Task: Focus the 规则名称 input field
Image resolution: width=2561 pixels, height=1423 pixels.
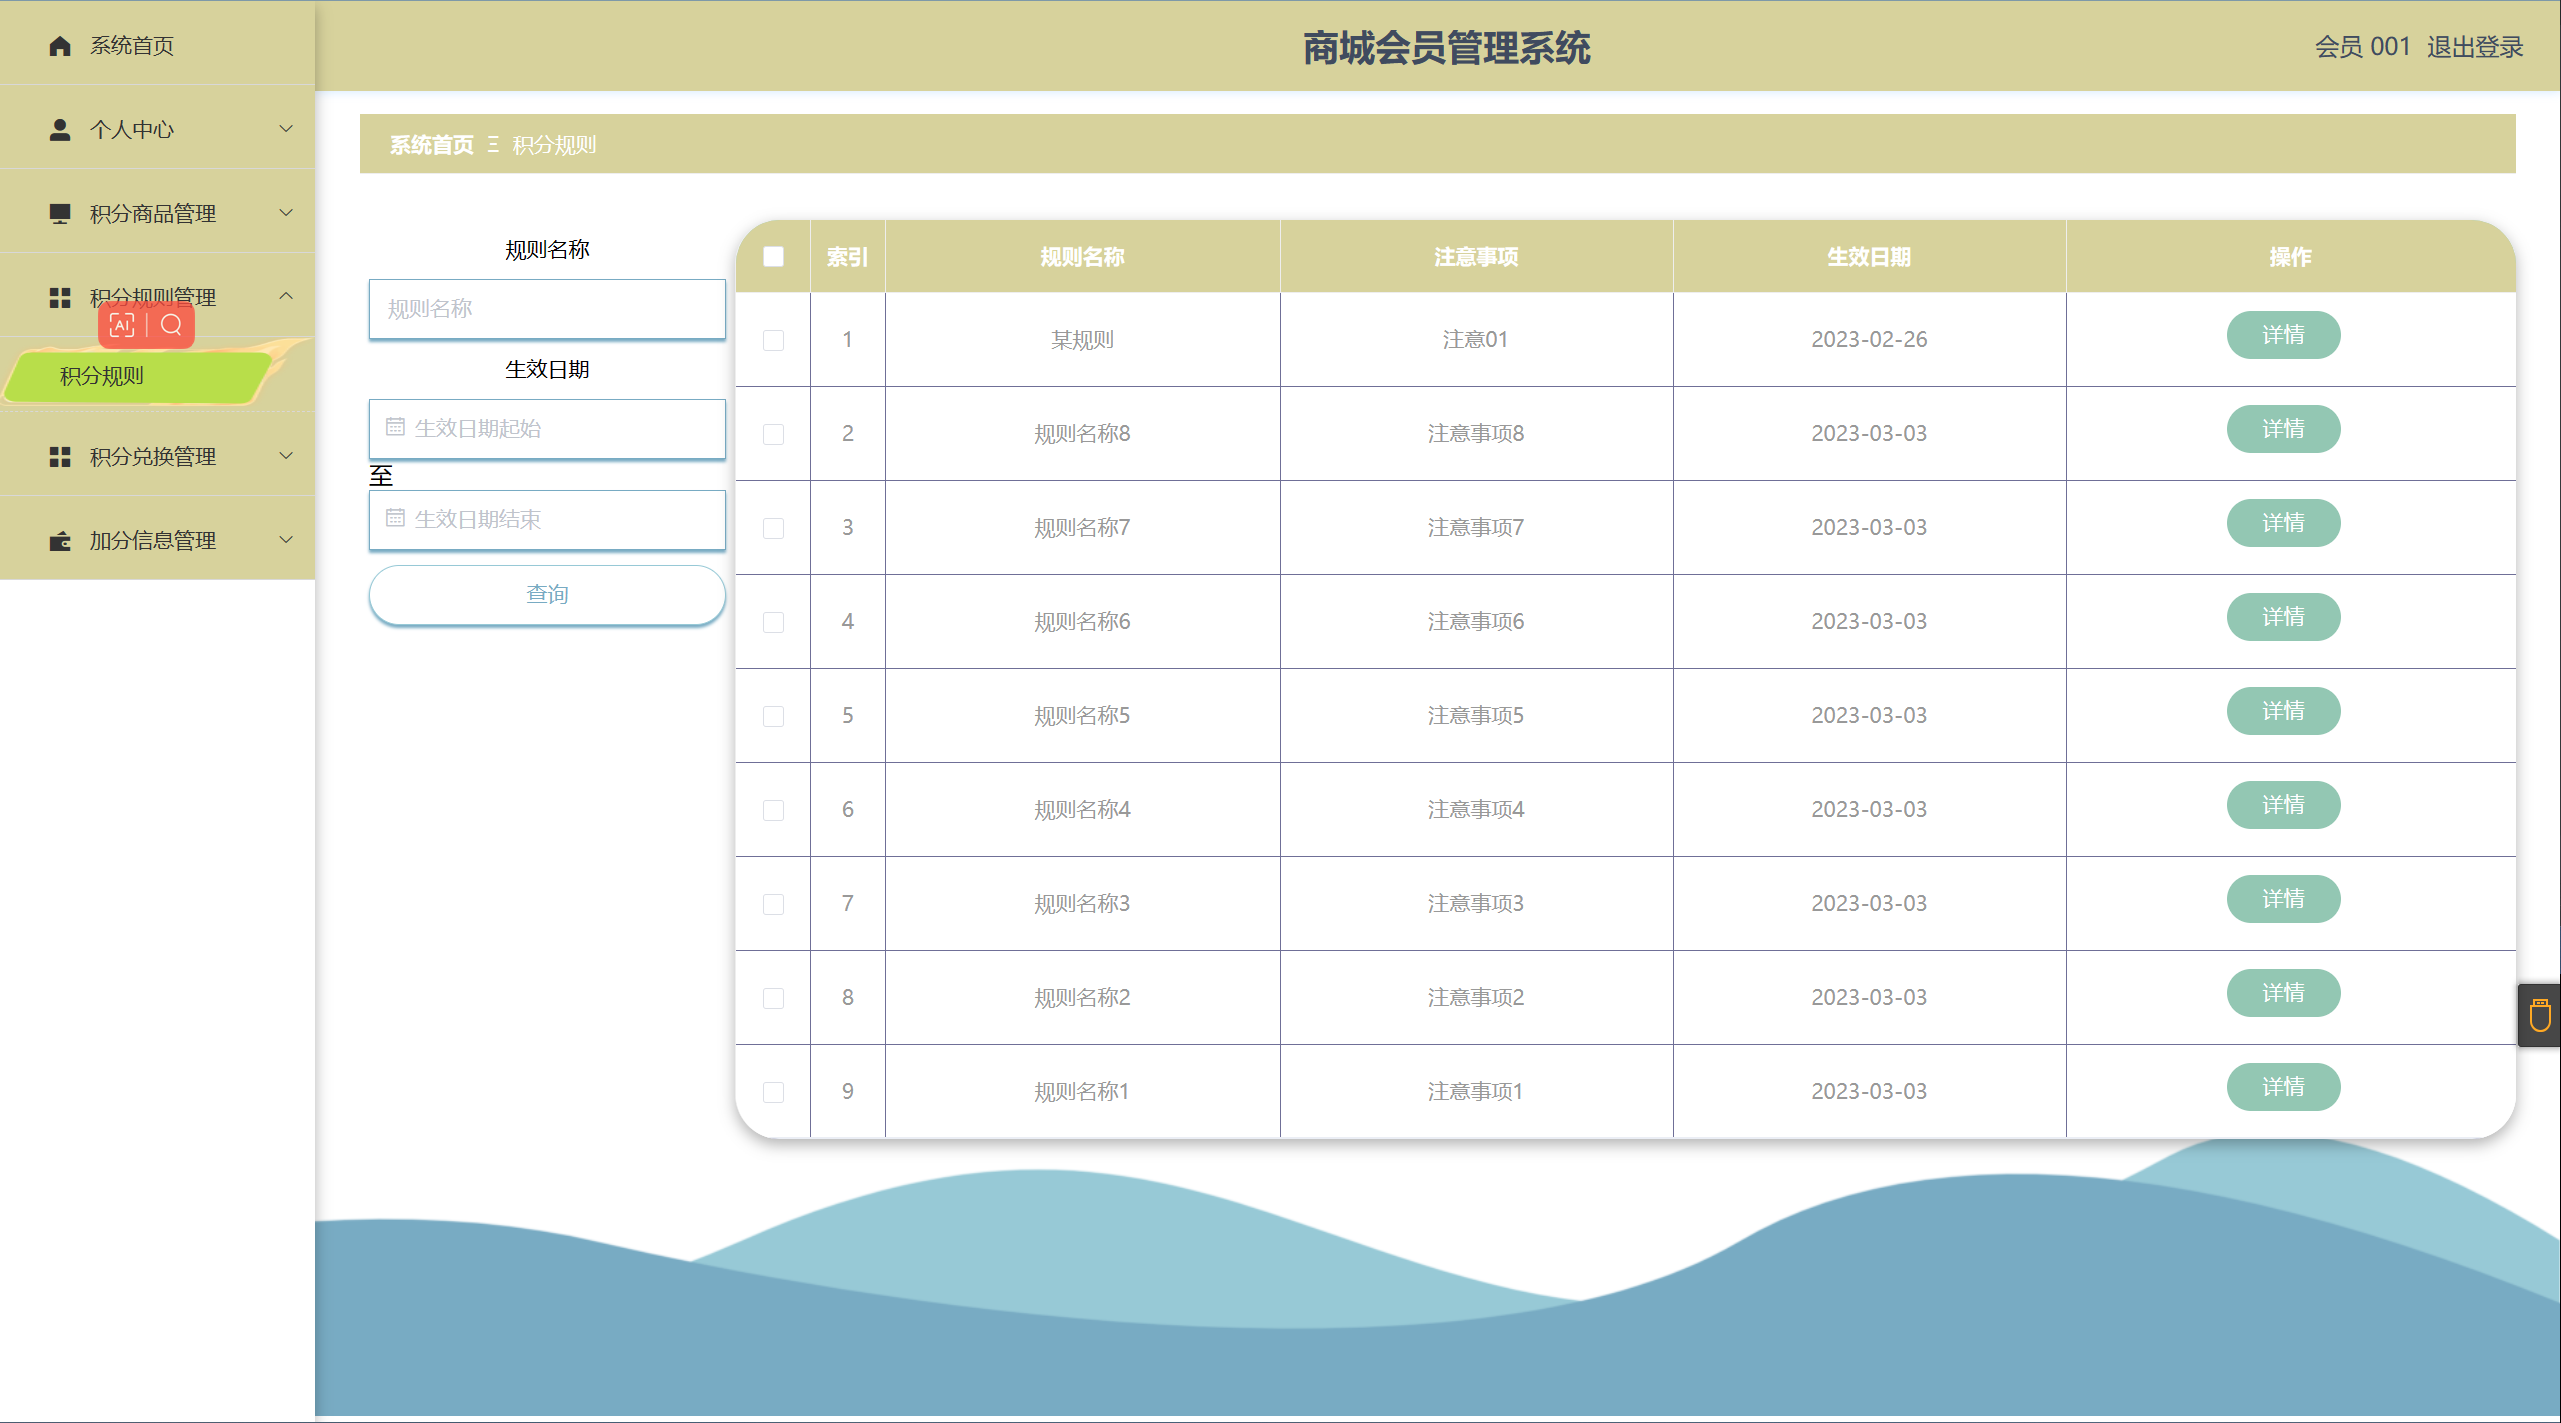Action: tap(547, 309)
